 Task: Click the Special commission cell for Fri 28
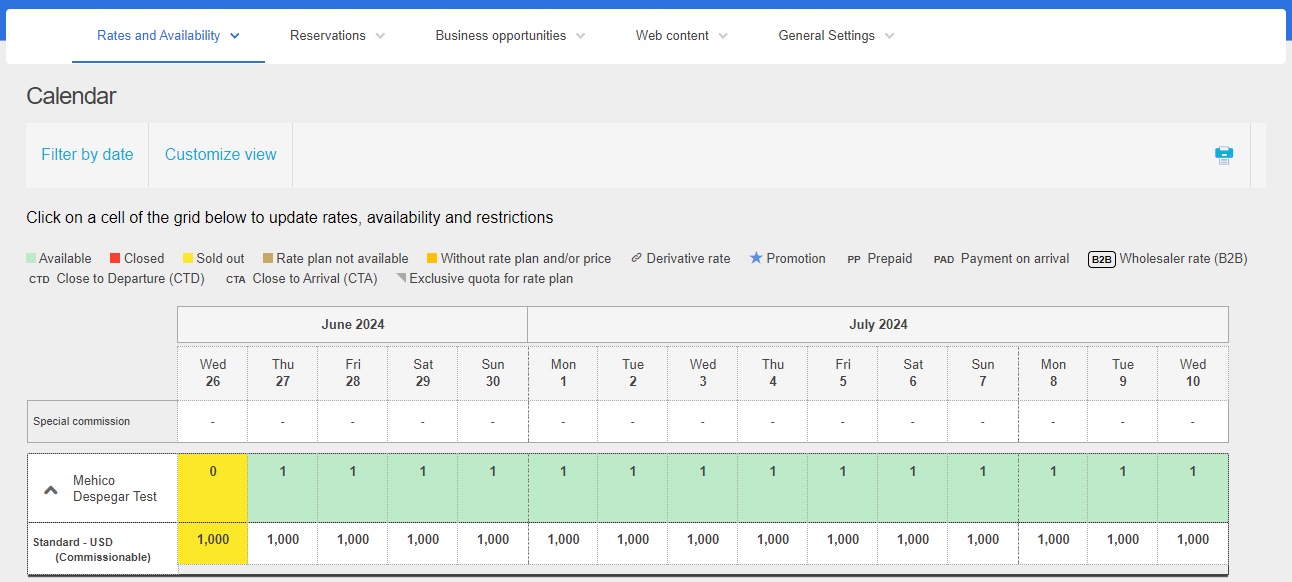353,422
